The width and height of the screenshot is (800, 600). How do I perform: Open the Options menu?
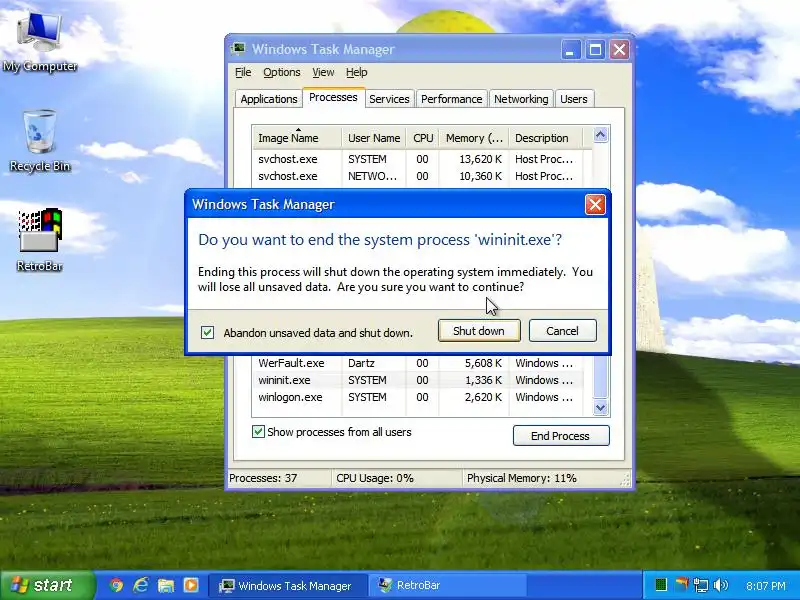(282, 72)
